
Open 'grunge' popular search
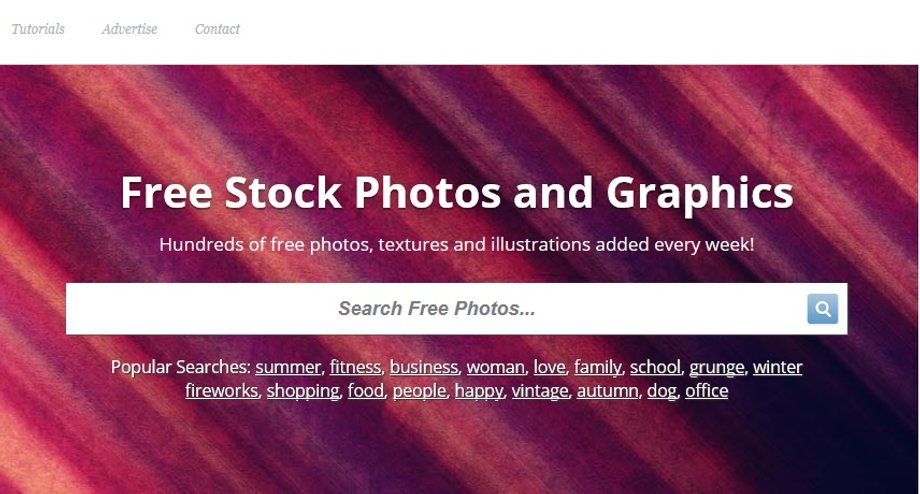pos(716,367)
